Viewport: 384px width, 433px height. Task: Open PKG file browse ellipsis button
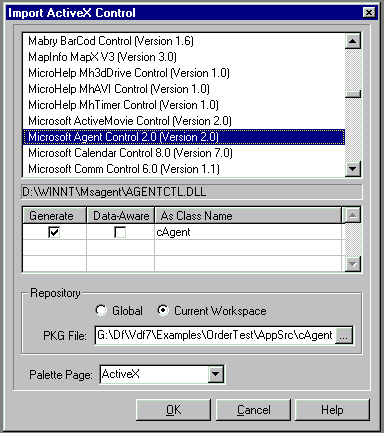tap(344, 336)
